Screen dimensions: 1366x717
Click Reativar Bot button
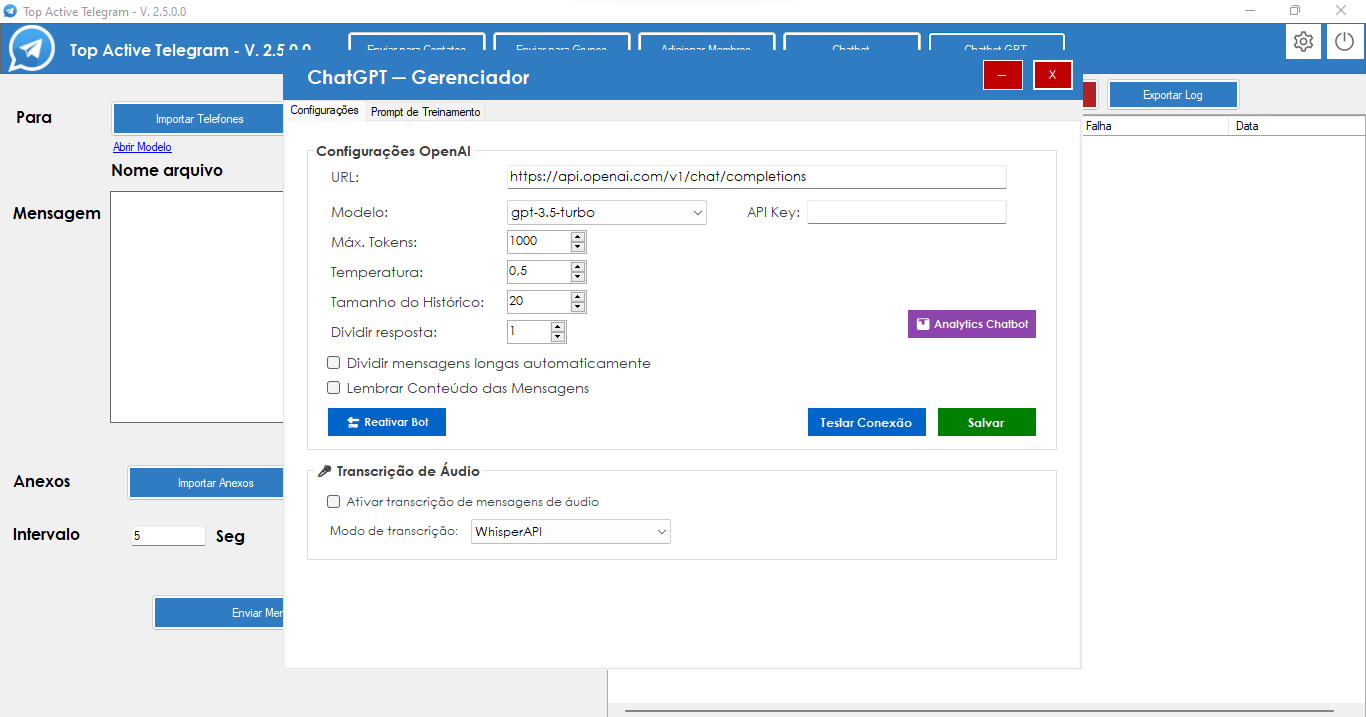[x=386, y=422]
